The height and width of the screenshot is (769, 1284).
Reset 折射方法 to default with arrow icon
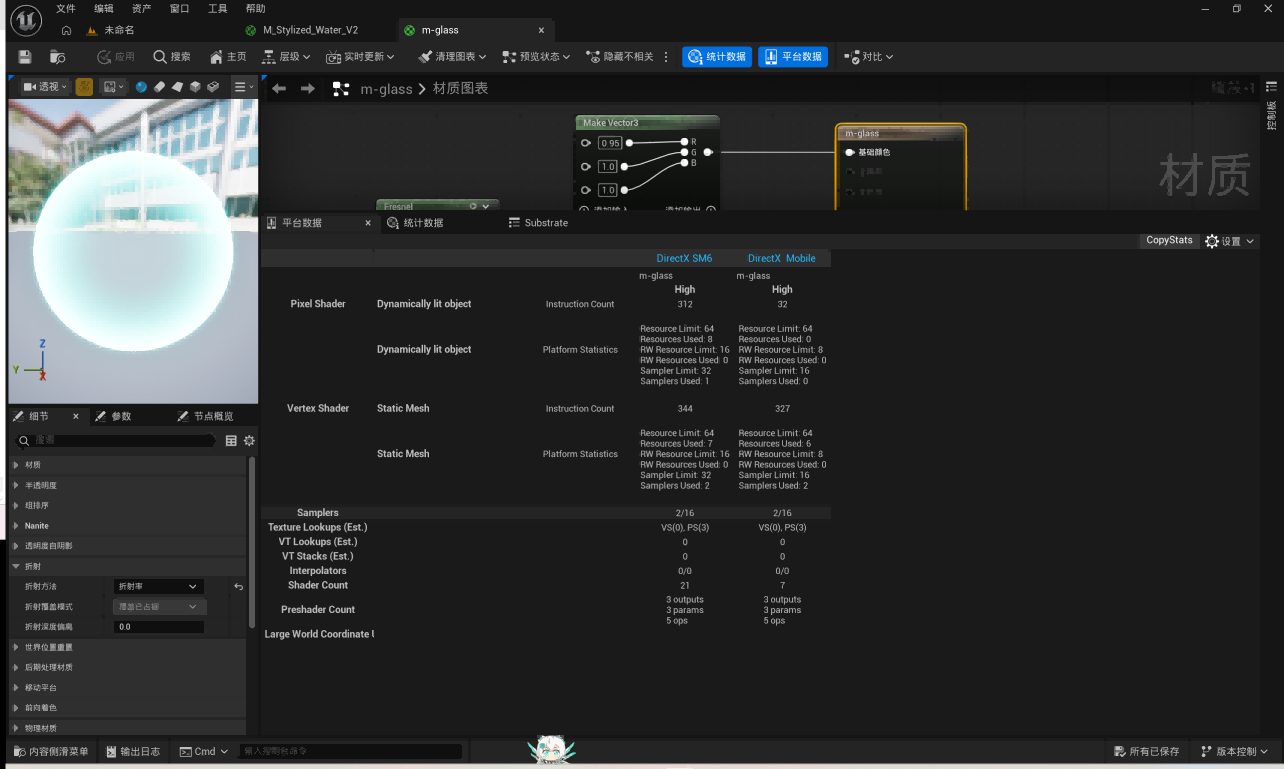238,587
